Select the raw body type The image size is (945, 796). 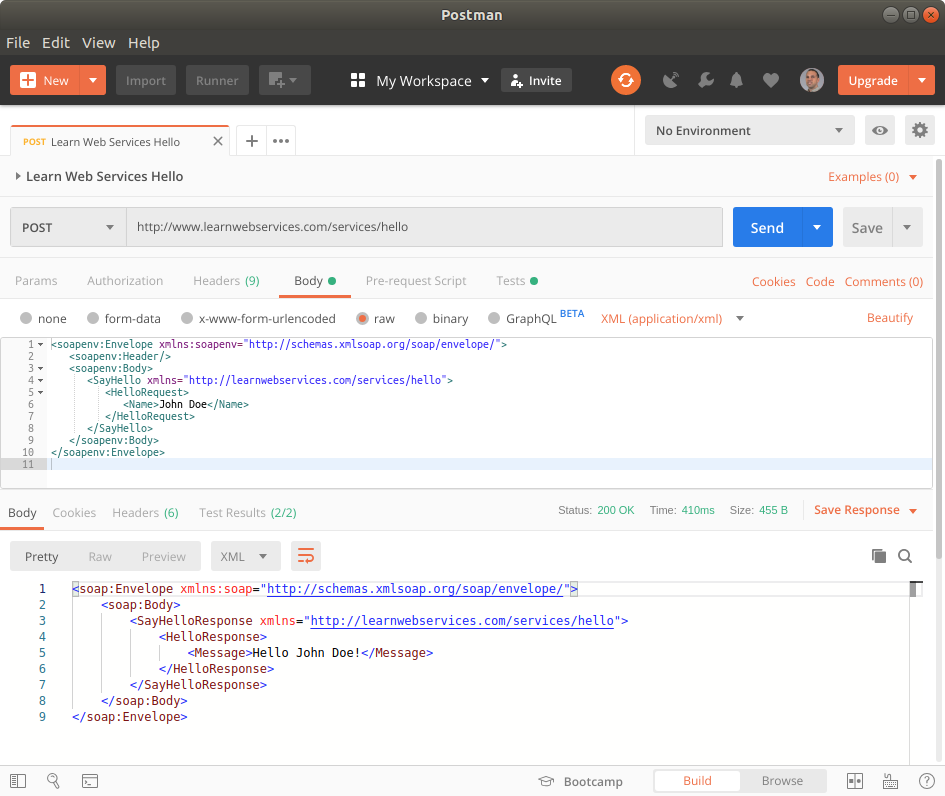pyautogui.click(x=362, y=318)
